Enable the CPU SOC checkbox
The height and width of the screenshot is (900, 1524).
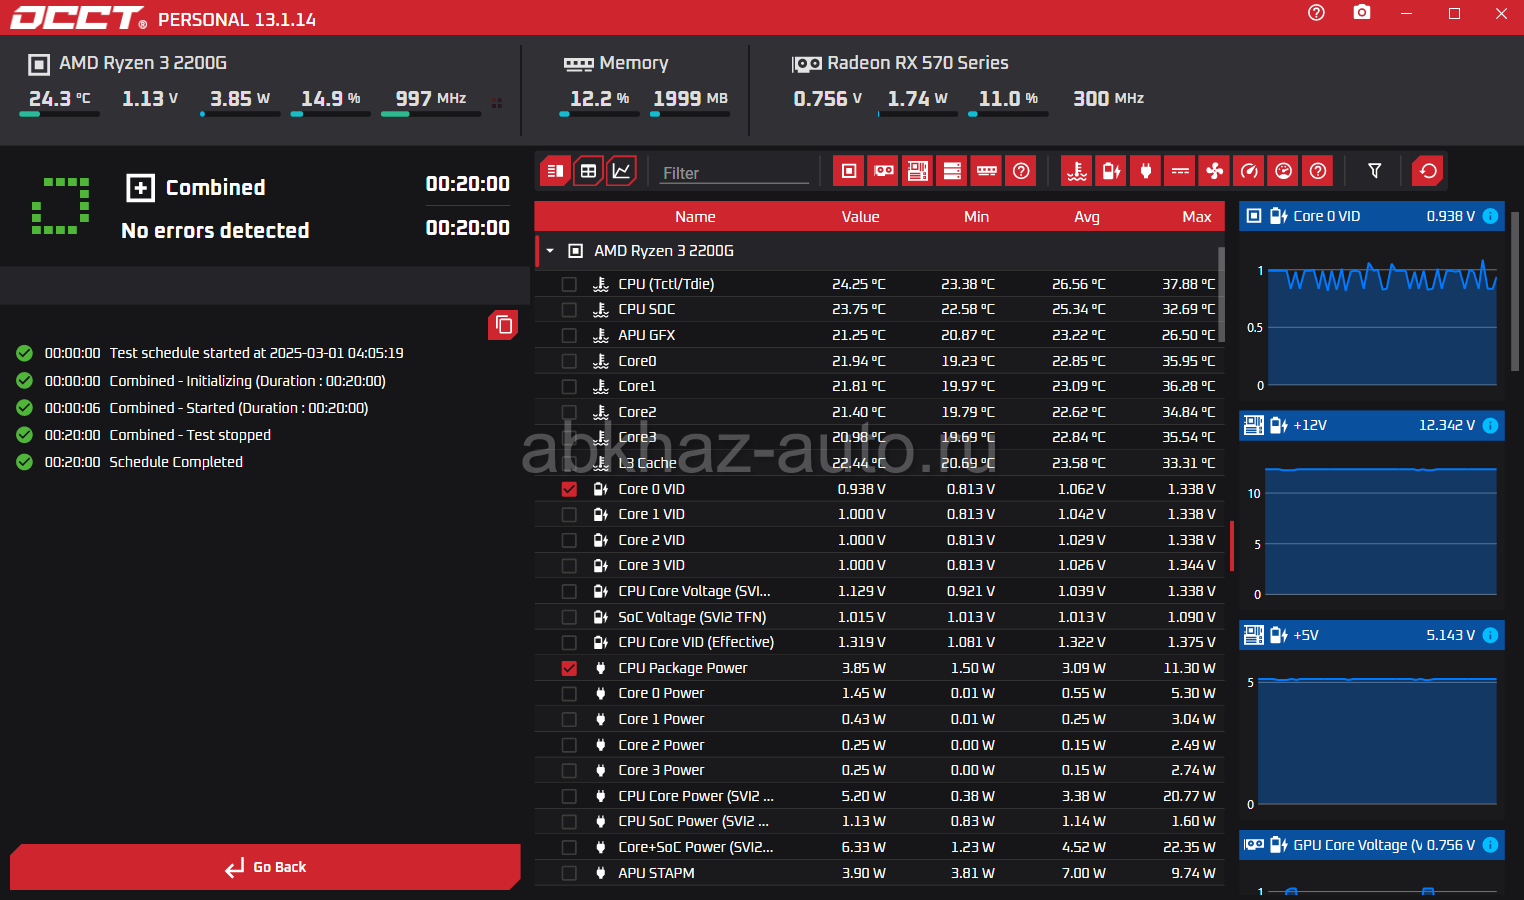569,309
